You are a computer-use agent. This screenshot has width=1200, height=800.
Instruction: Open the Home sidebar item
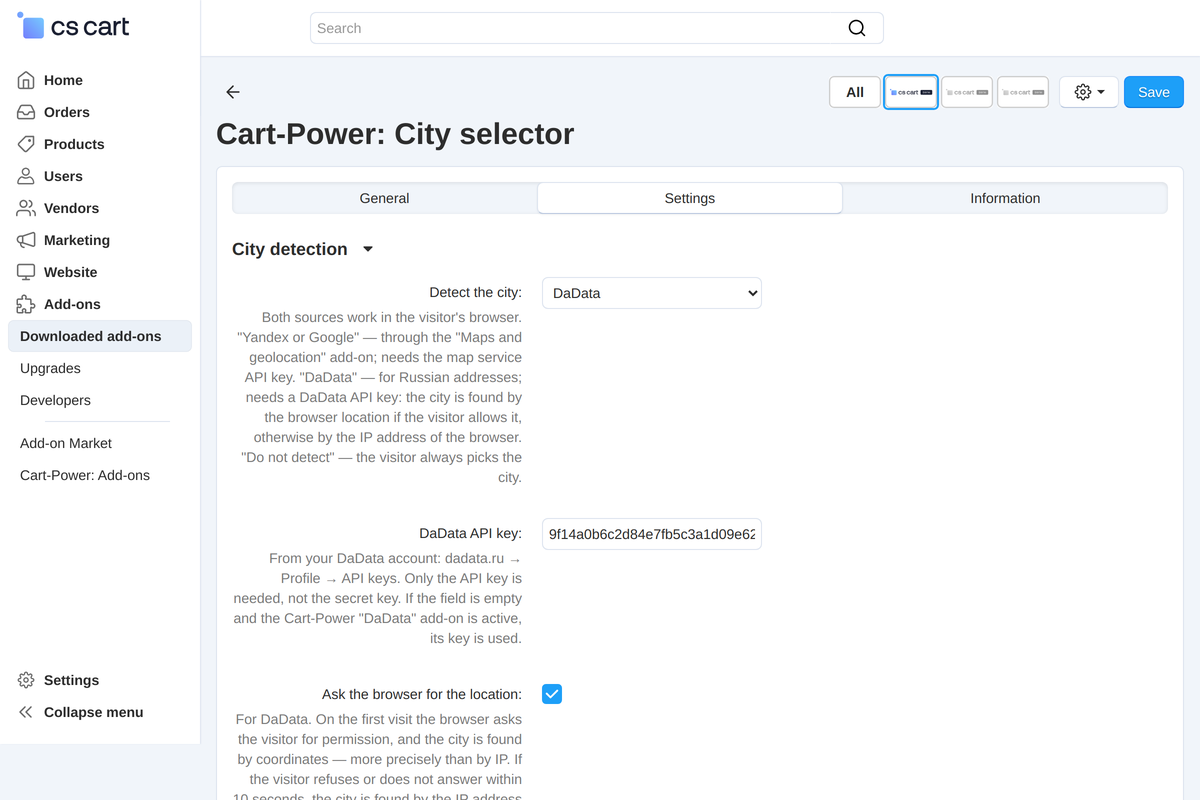pyautogui.click(x=63, y=80)
